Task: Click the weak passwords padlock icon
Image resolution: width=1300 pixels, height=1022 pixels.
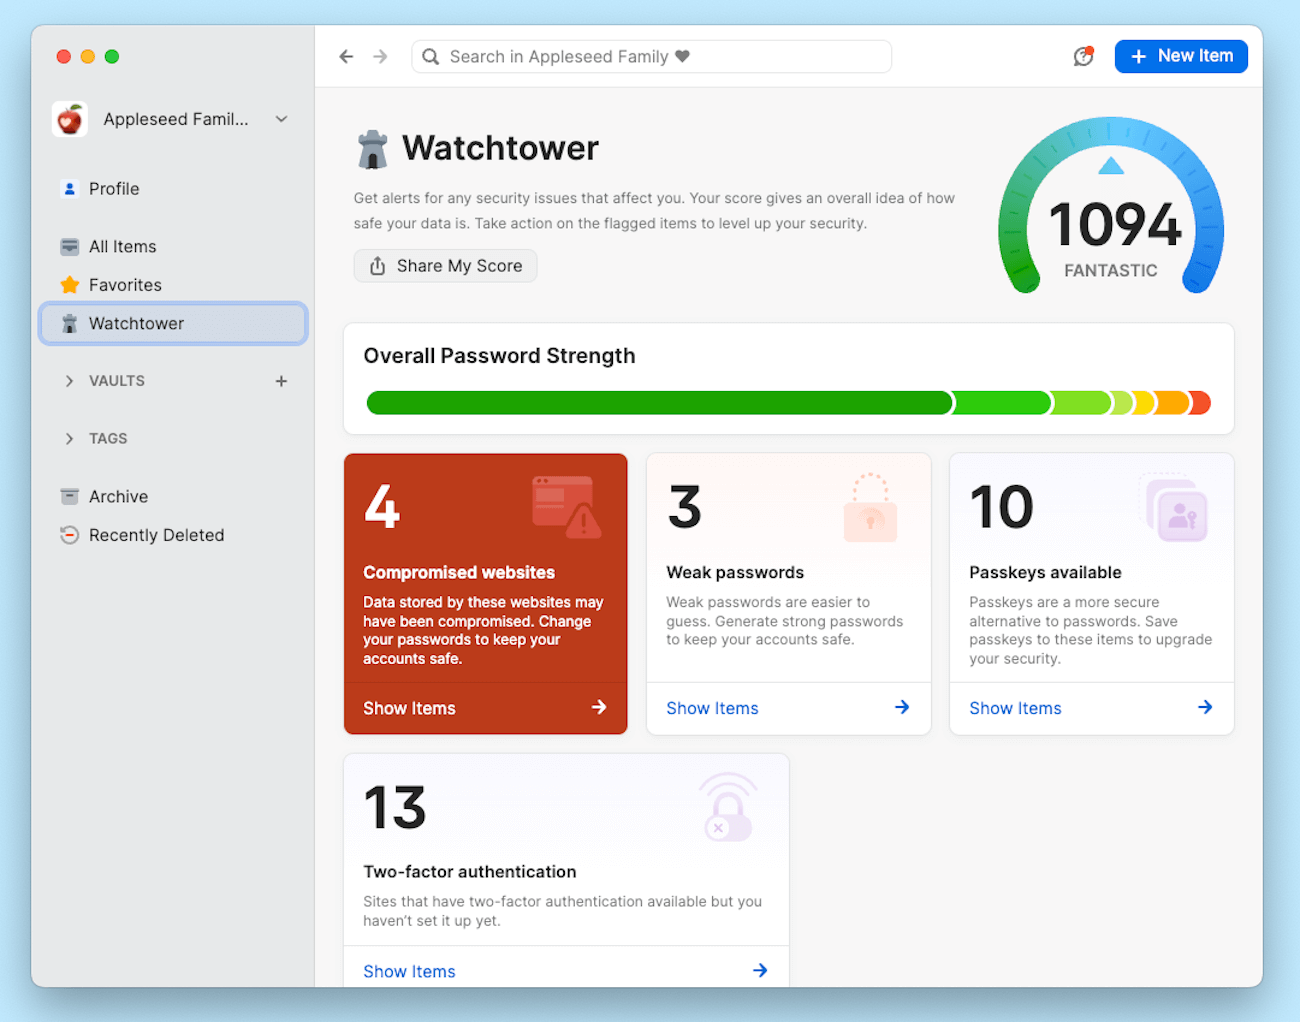Action: point(871,505)
